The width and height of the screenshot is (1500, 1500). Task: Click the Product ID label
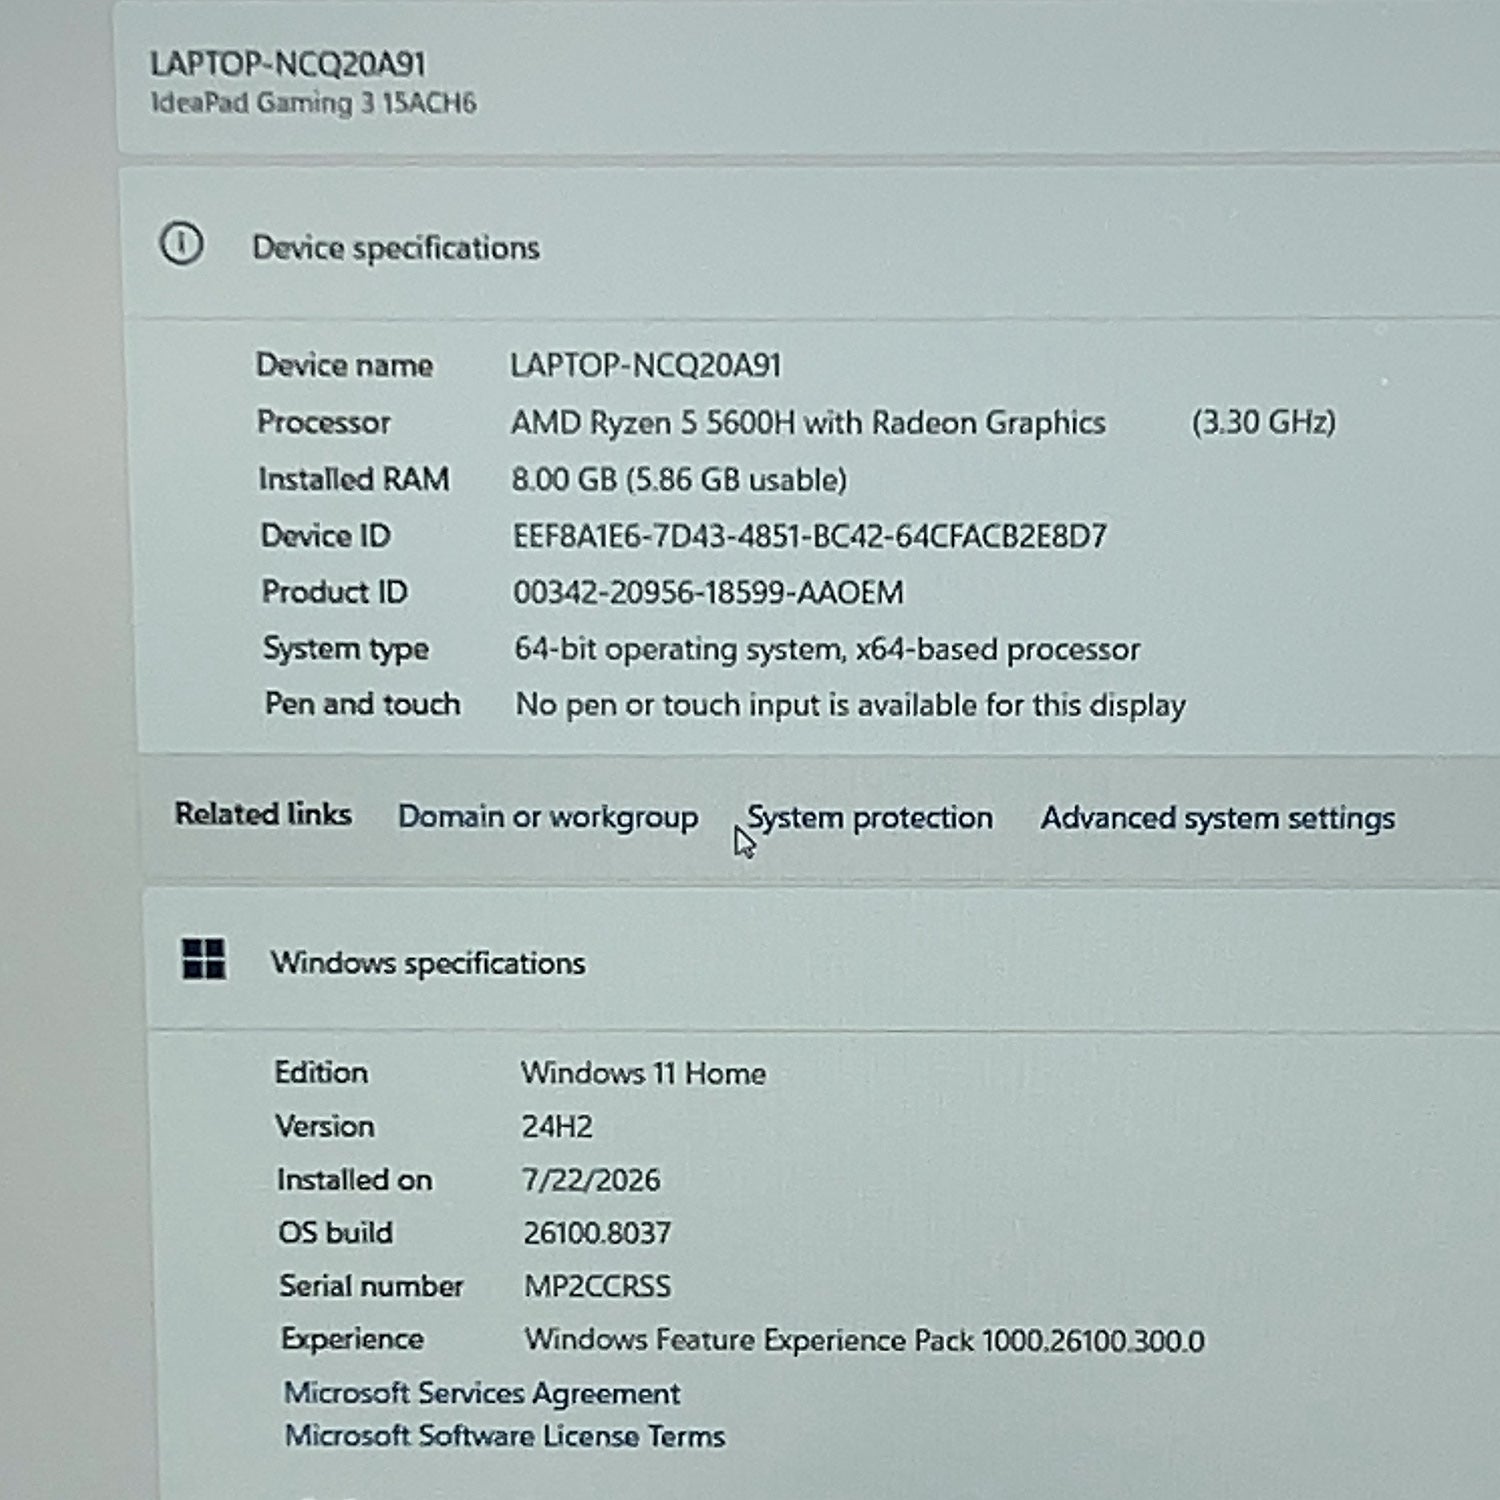(x=335, y=592)
